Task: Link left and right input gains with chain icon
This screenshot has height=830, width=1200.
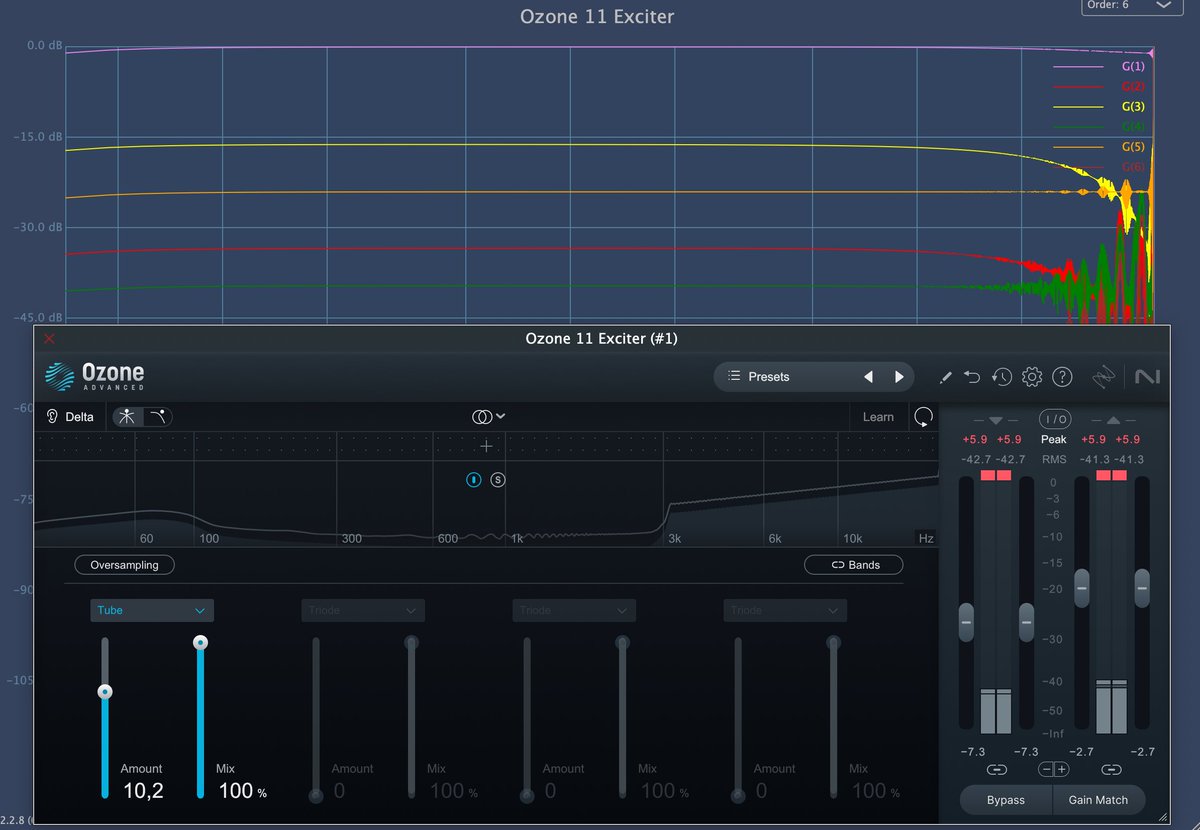Action: [996, 769]
